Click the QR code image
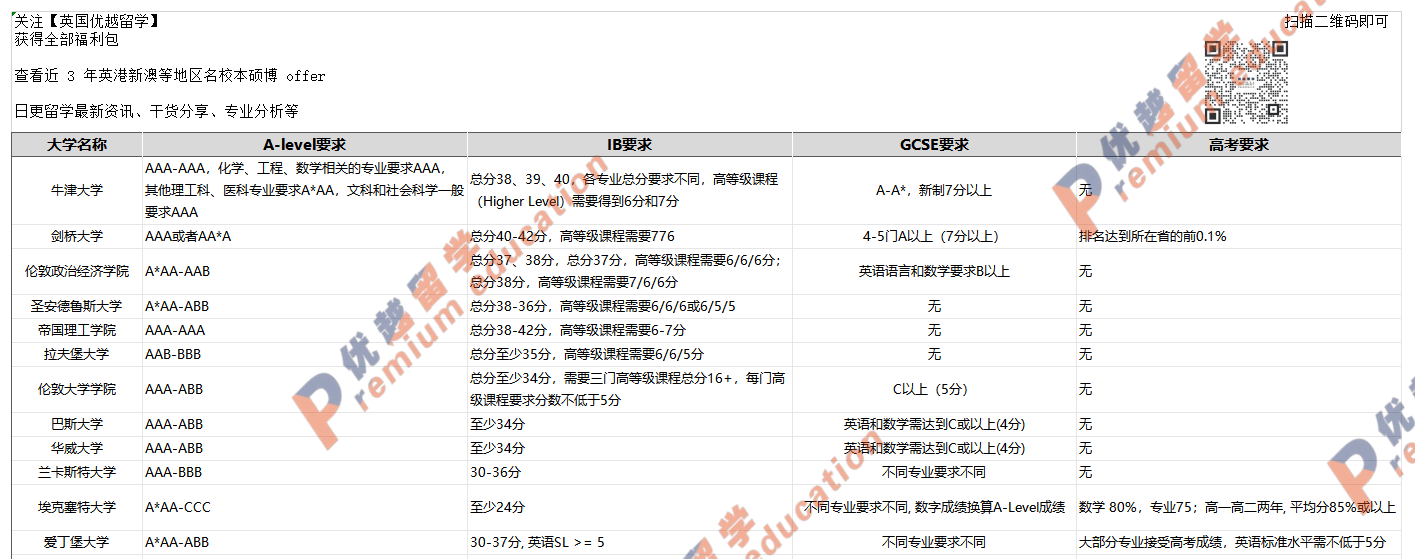This screenshot has height=559, width=1415. 1245,82
